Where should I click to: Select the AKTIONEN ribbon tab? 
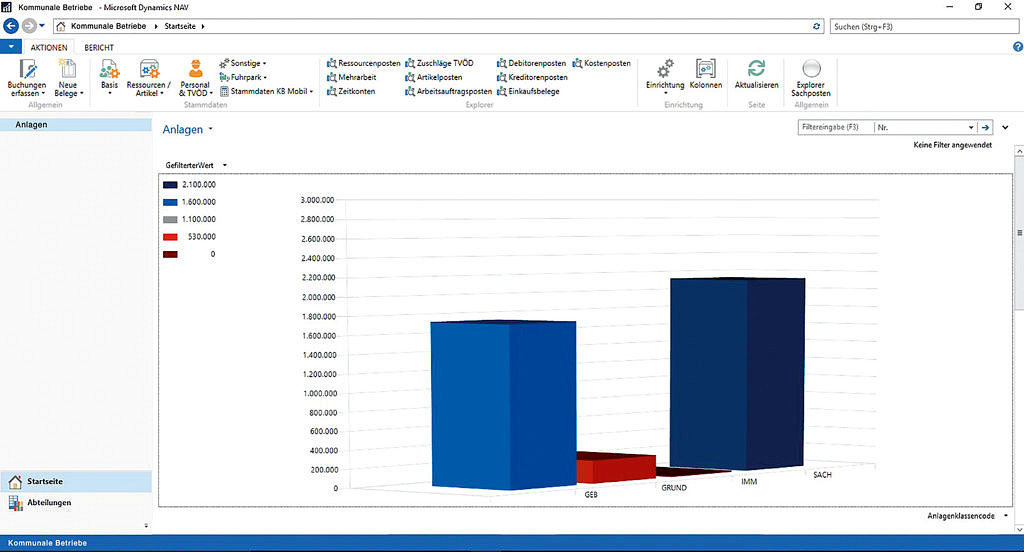[49, 47]
